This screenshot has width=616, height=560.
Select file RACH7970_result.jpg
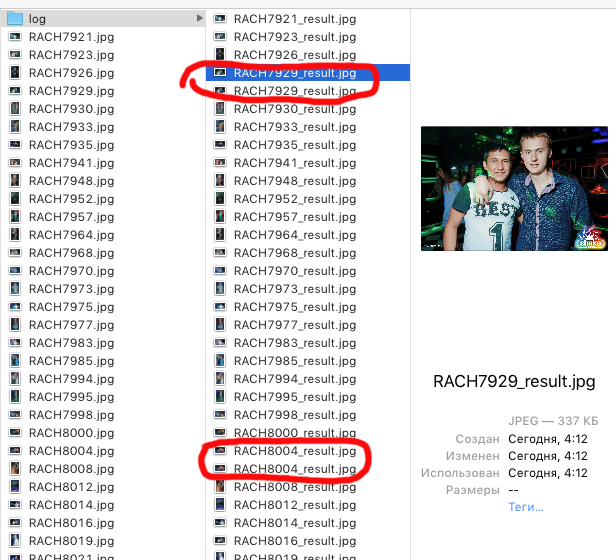pyautogui.click(x=295, y=271)
